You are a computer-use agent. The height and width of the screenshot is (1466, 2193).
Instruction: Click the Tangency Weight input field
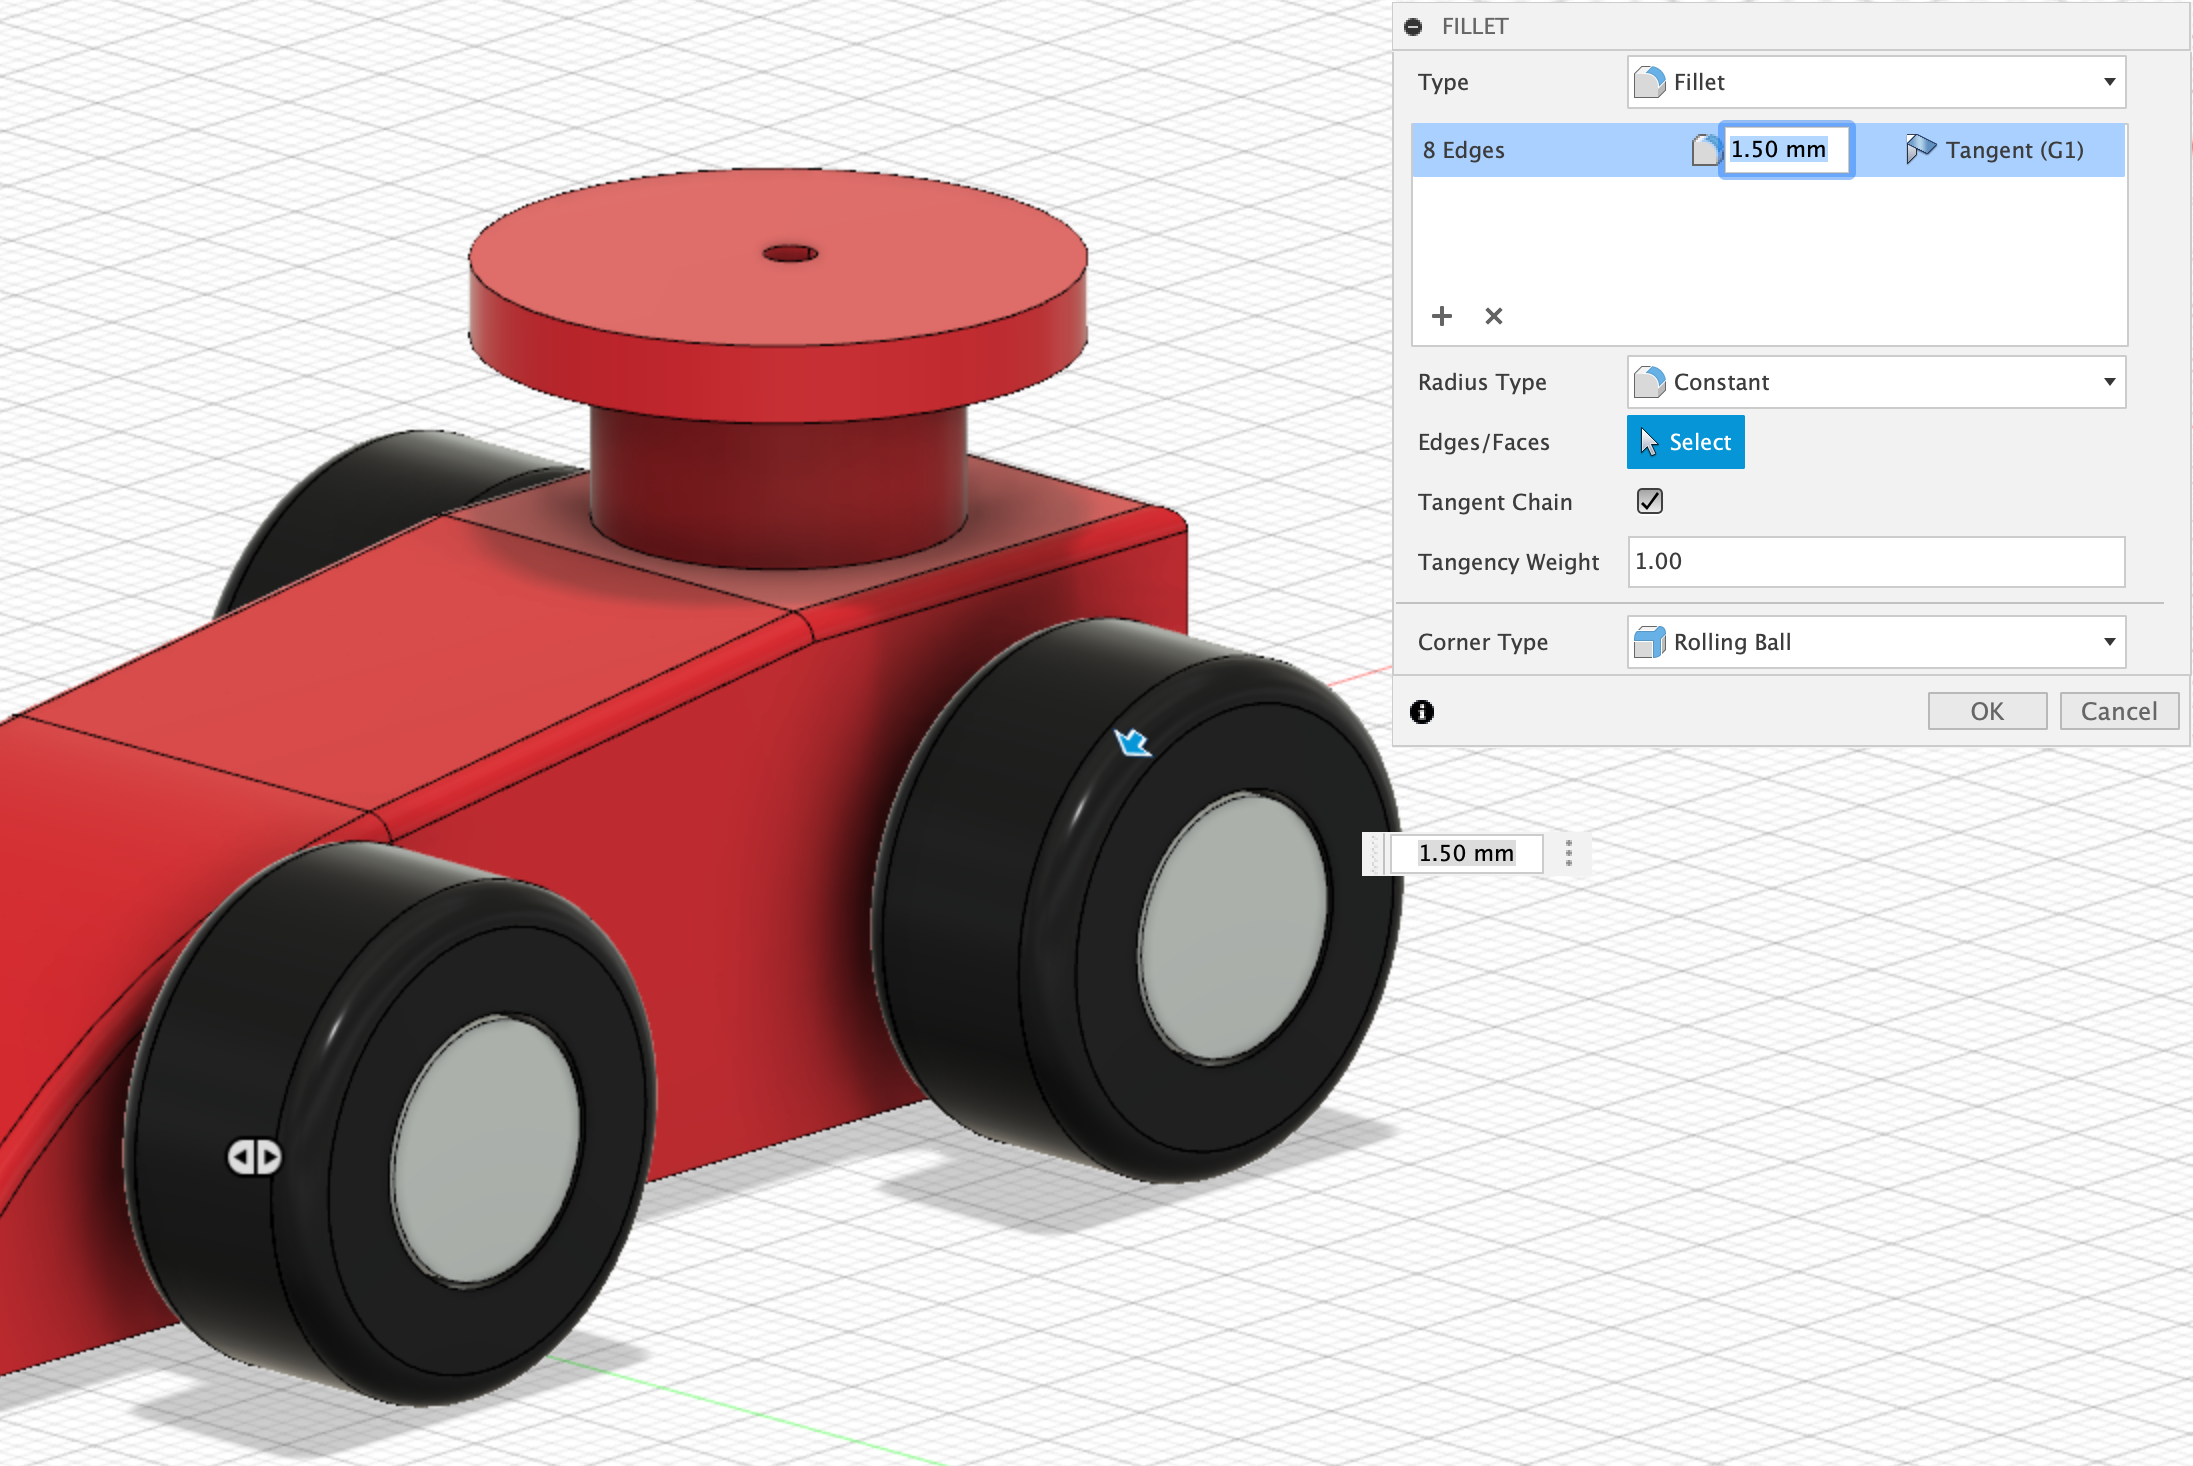(1875, 562)
